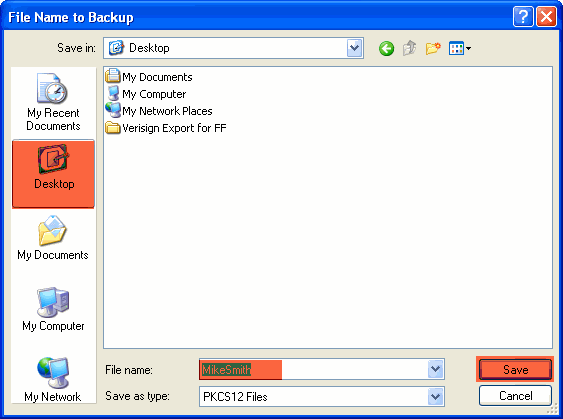Open My Documents in places sidebar
Image resolution: width=563 pixels, height=419 pixels.
[x=53, y=238]
